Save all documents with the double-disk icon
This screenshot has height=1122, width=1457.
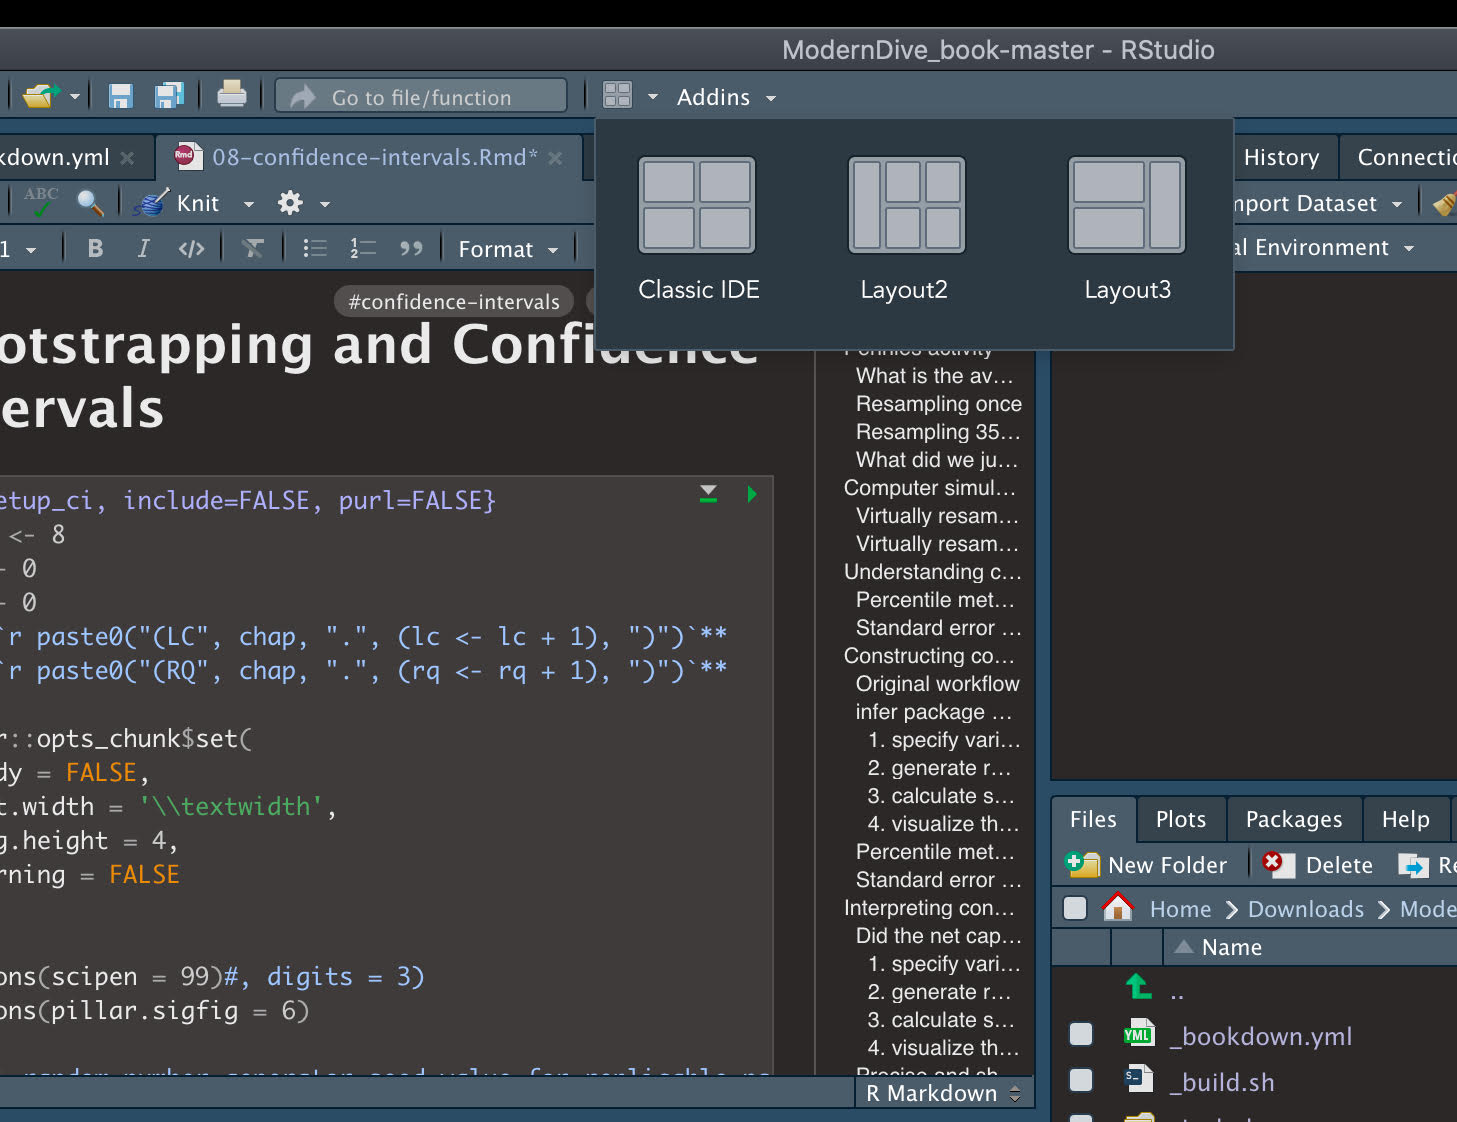pos(169,95)
